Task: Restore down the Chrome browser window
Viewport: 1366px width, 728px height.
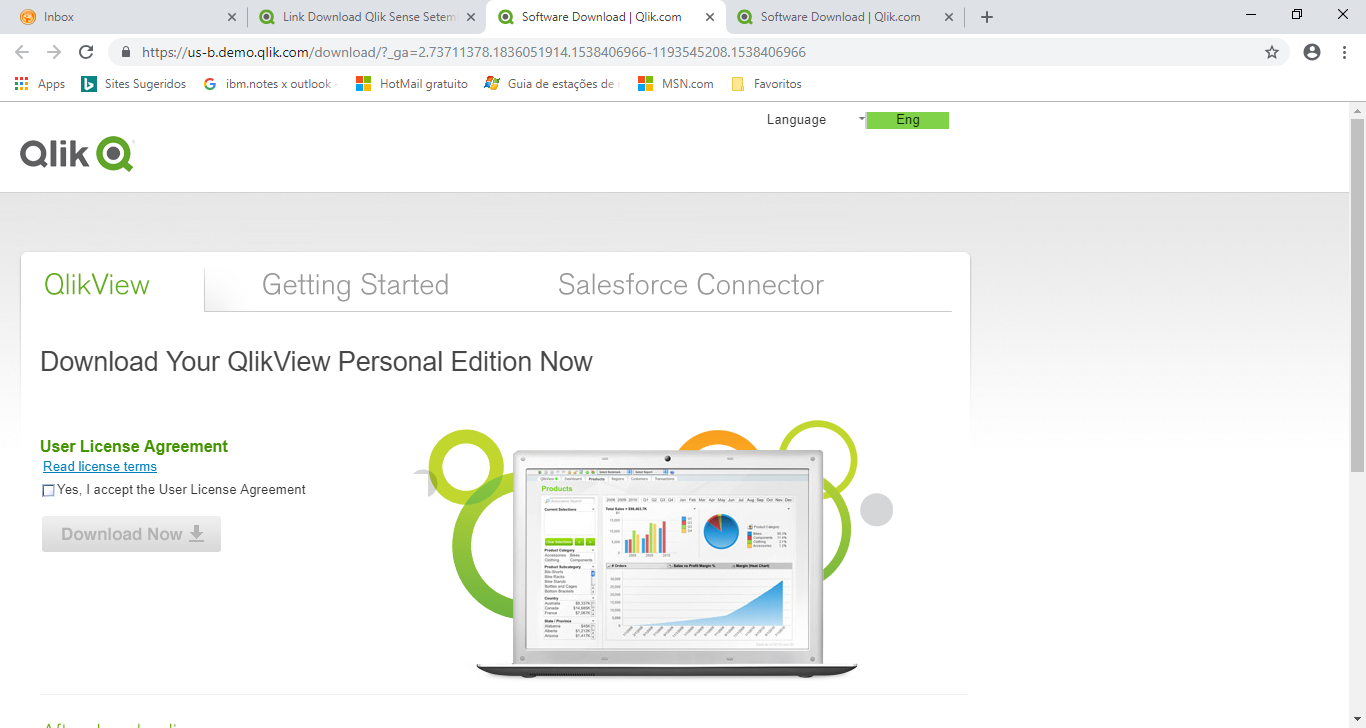Action: tap(1297, 14)
